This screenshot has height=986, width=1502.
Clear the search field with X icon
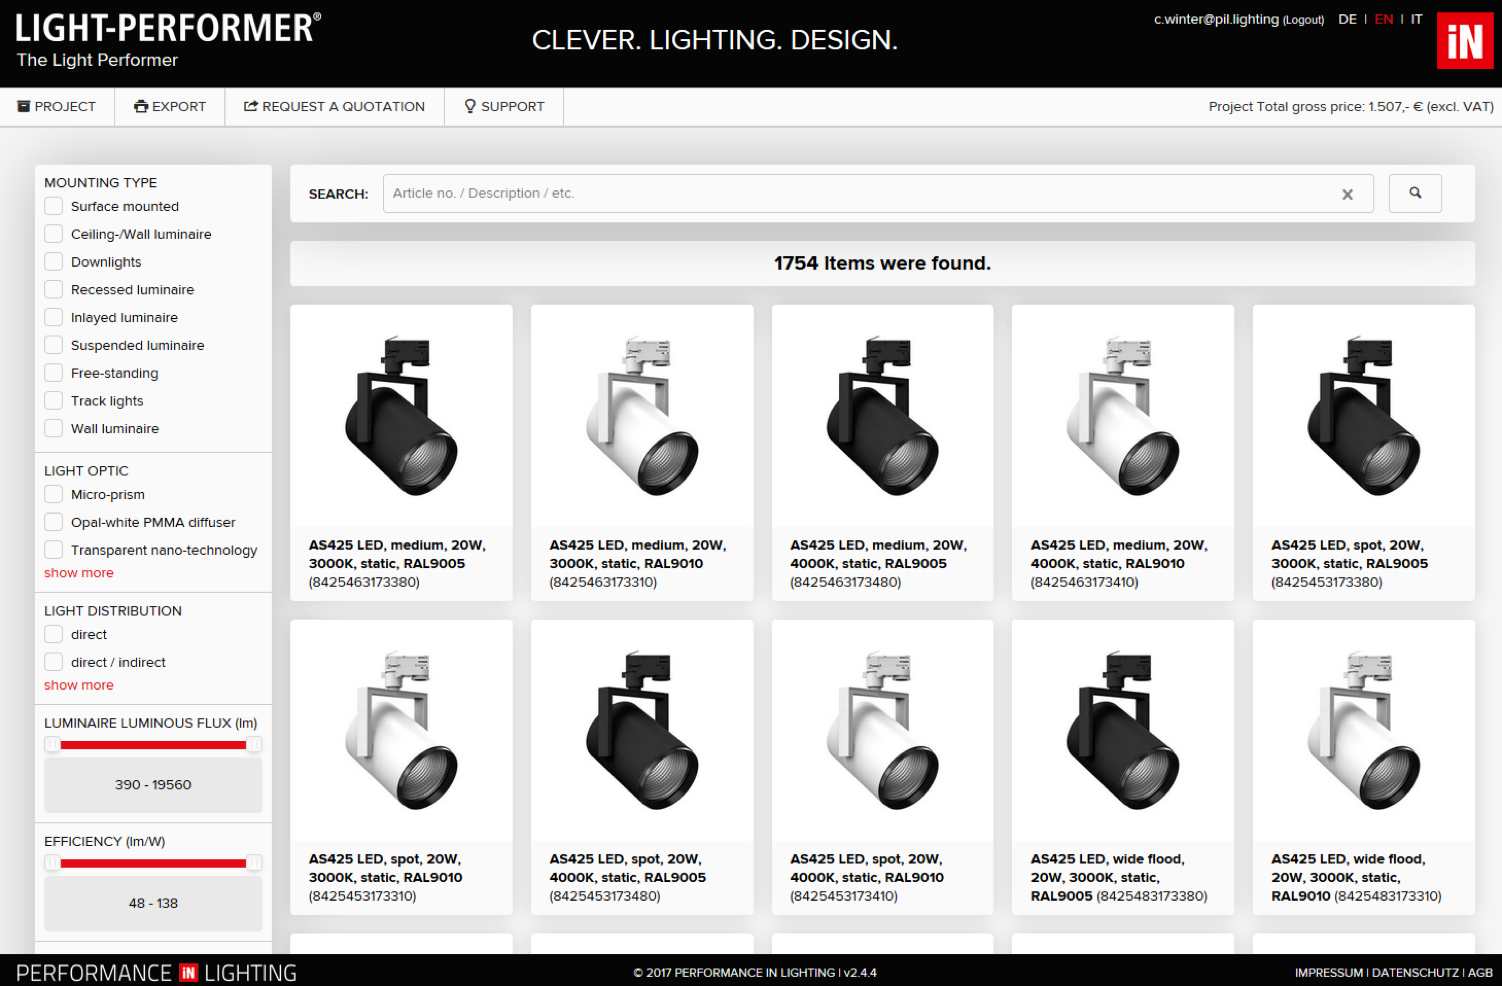pos(1347,194)
